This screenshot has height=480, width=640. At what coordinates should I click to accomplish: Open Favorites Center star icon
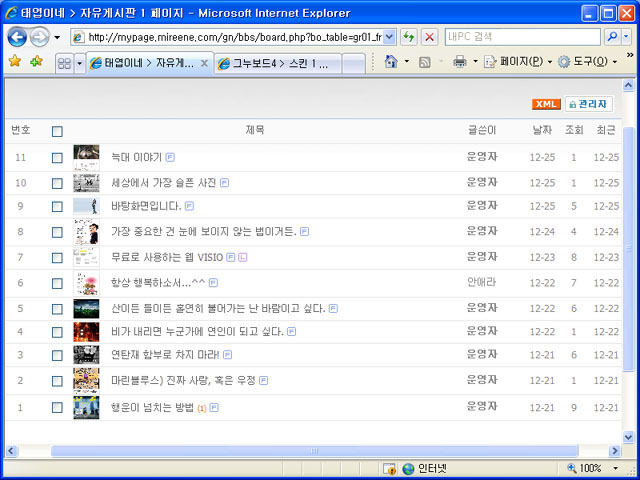[x=14, y=62]
